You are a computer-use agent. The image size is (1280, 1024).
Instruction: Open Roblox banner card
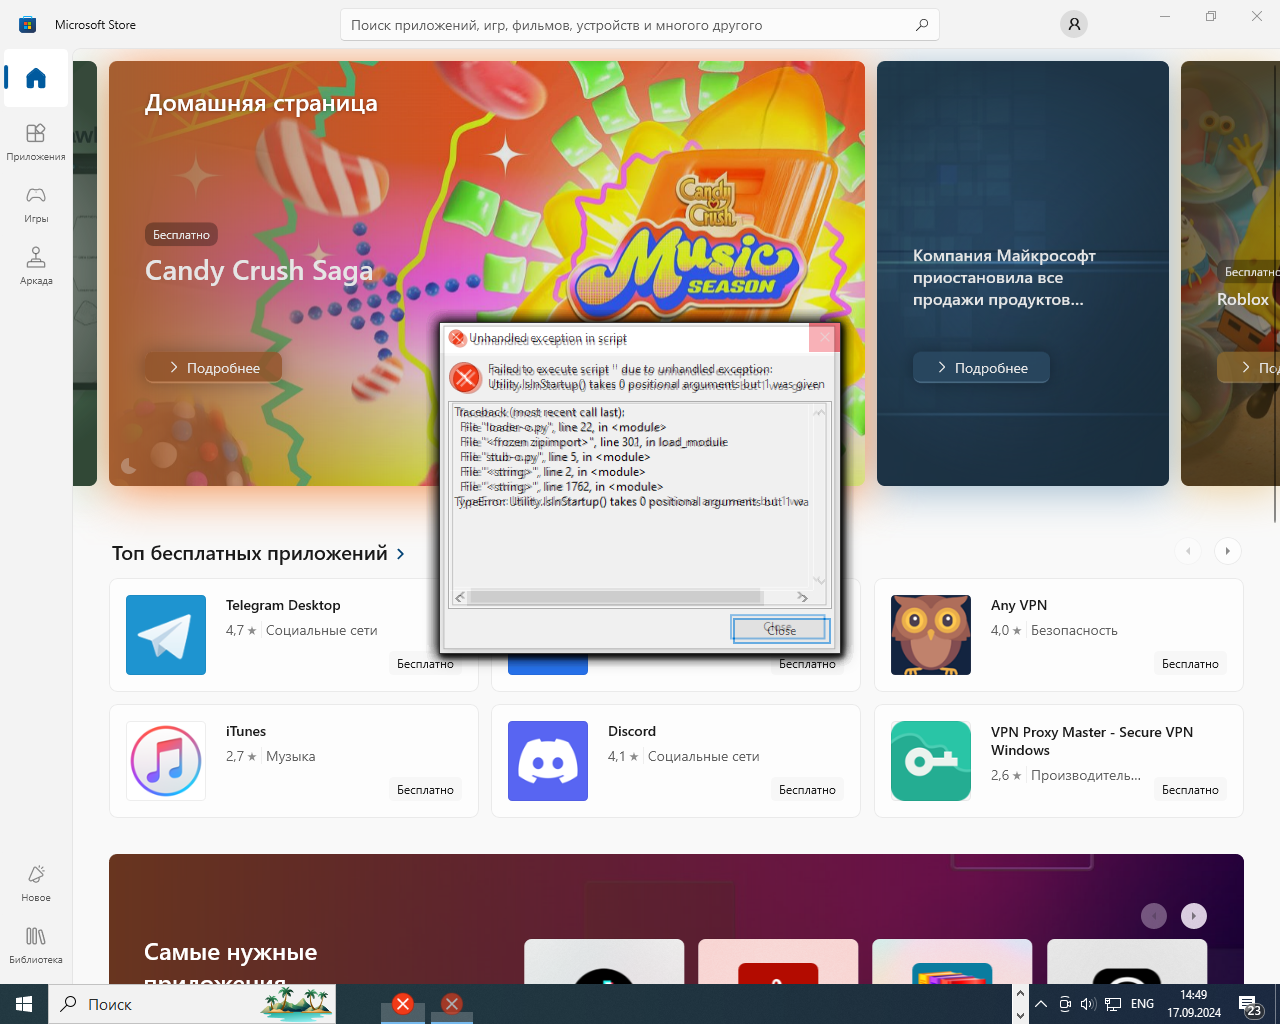(1230, 273)
